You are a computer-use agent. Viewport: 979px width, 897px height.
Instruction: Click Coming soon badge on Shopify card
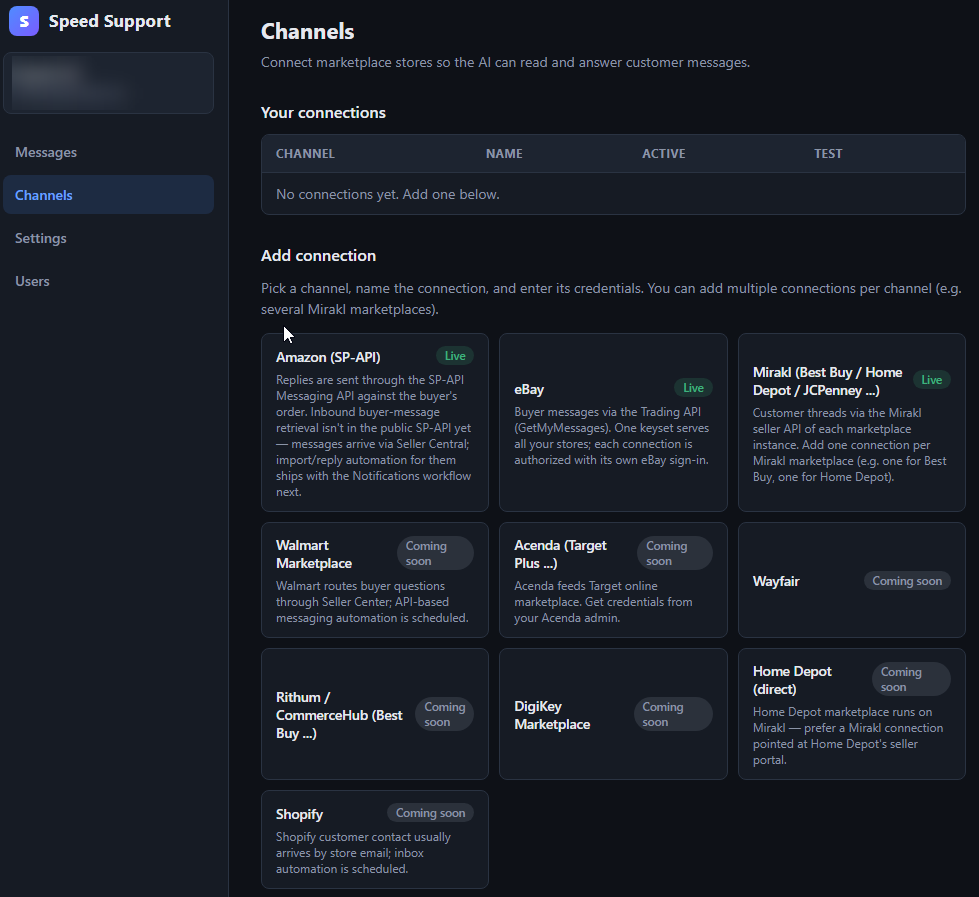pos(430,813)
